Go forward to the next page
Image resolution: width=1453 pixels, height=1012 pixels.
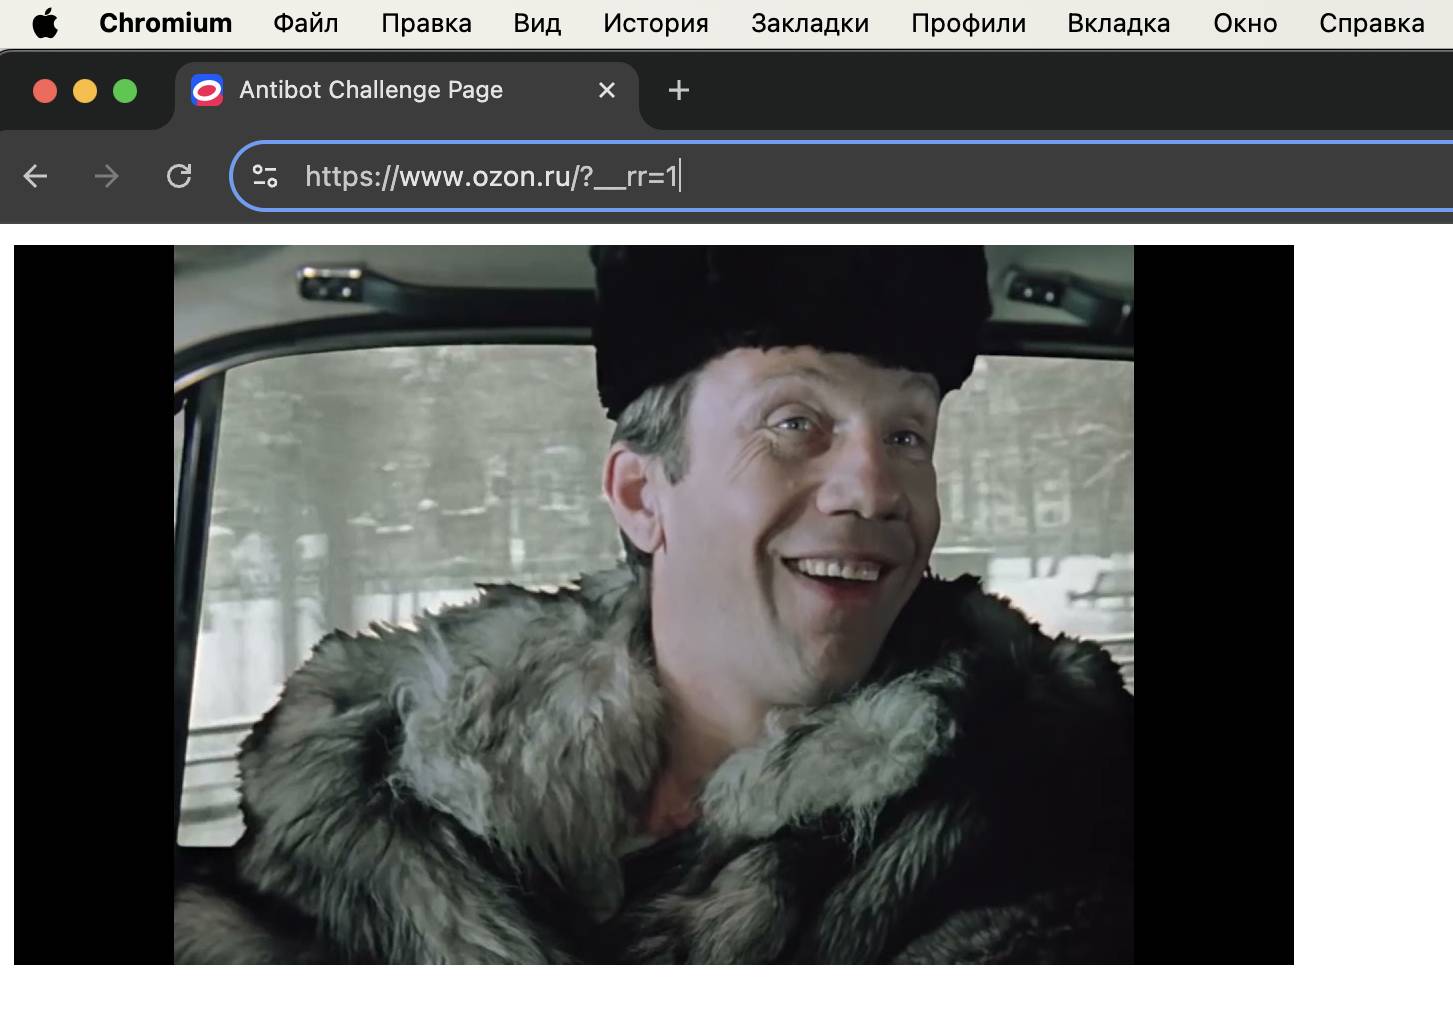pos(107,177)
